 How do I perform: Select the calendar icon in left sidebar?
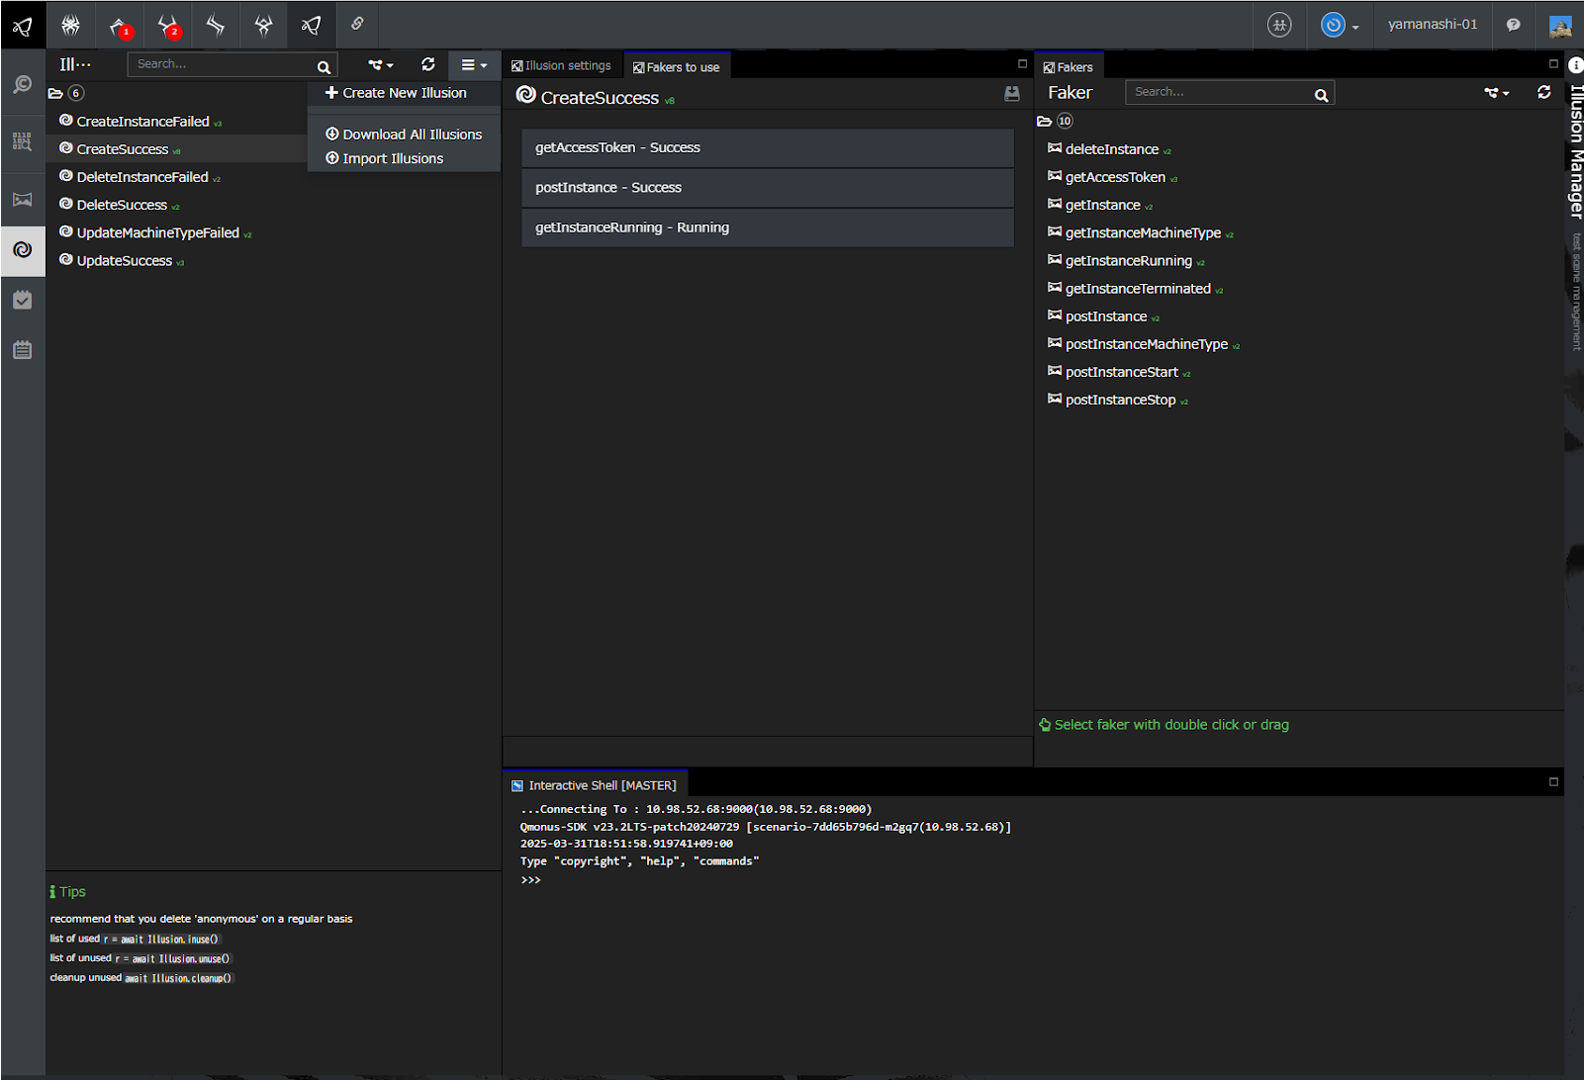[22, 350]
